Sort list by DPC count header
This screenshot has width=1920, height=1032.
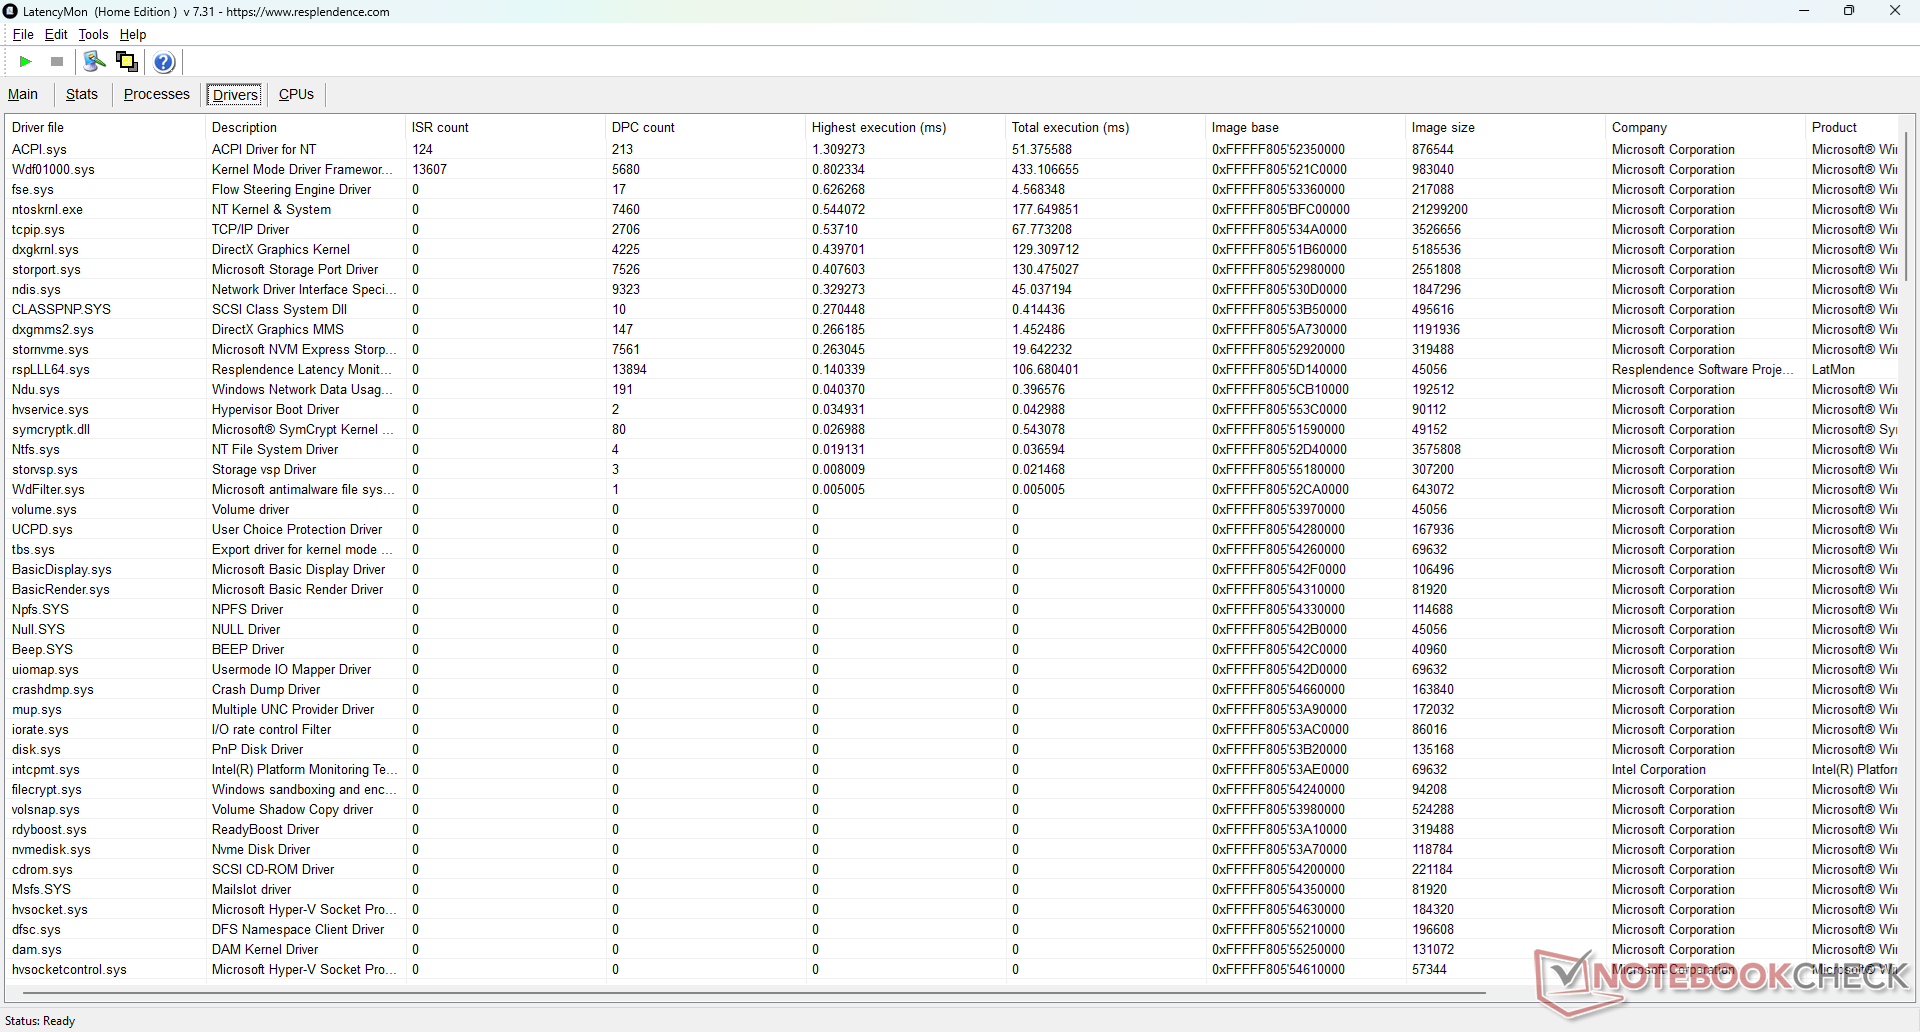[x=643, y=127]
